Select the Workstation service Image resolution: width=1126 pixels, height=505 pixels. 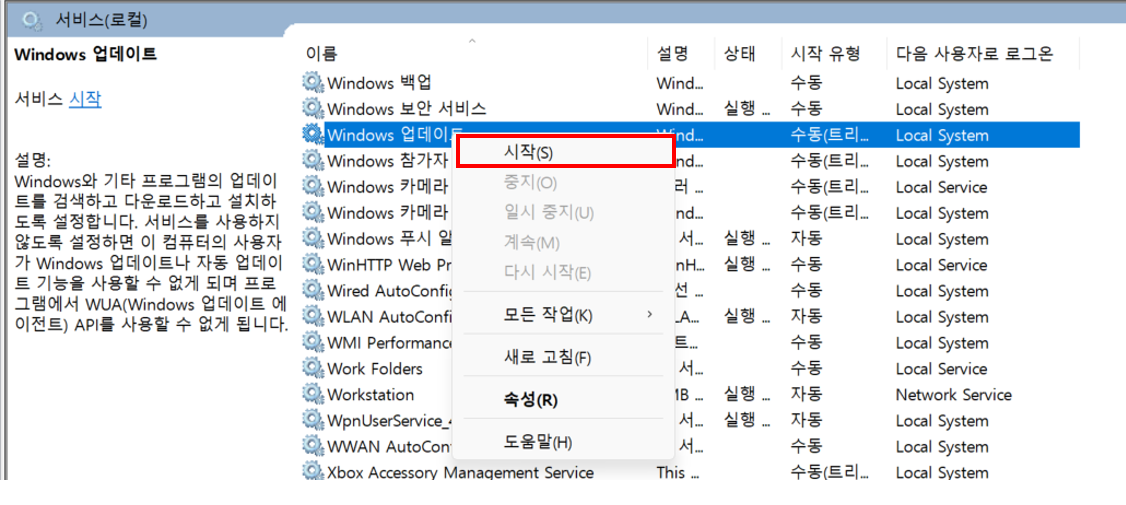(x=371, y=394)
